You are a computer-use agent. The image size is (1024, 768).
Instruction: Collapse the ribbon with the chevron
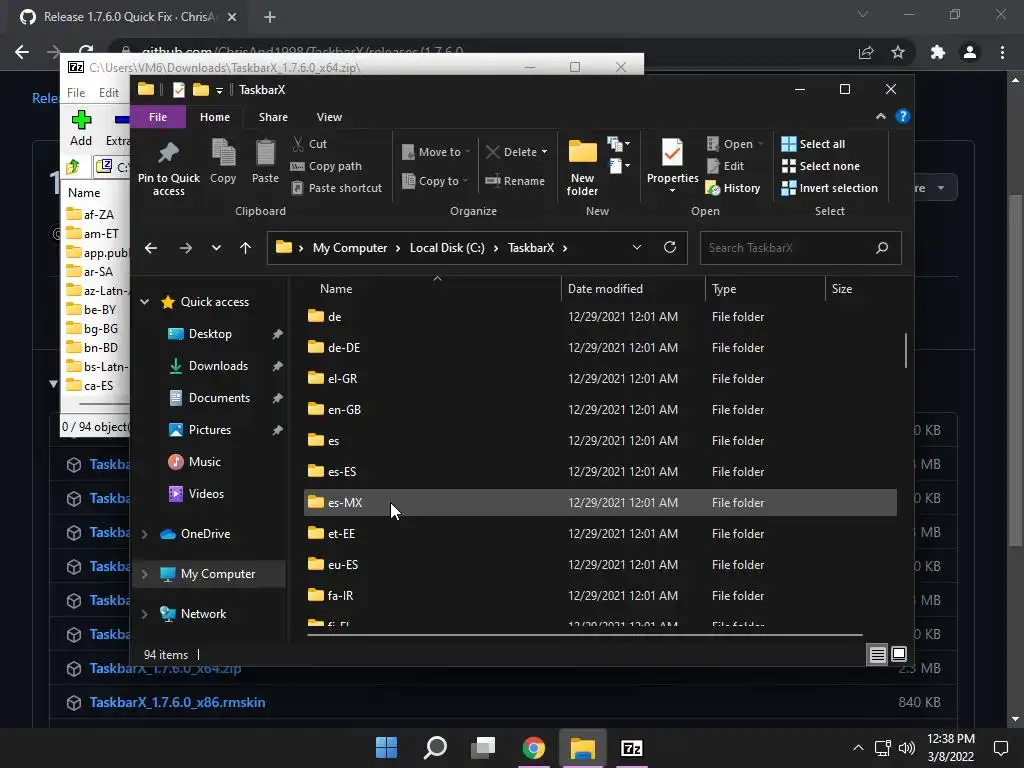coord(880,116)
